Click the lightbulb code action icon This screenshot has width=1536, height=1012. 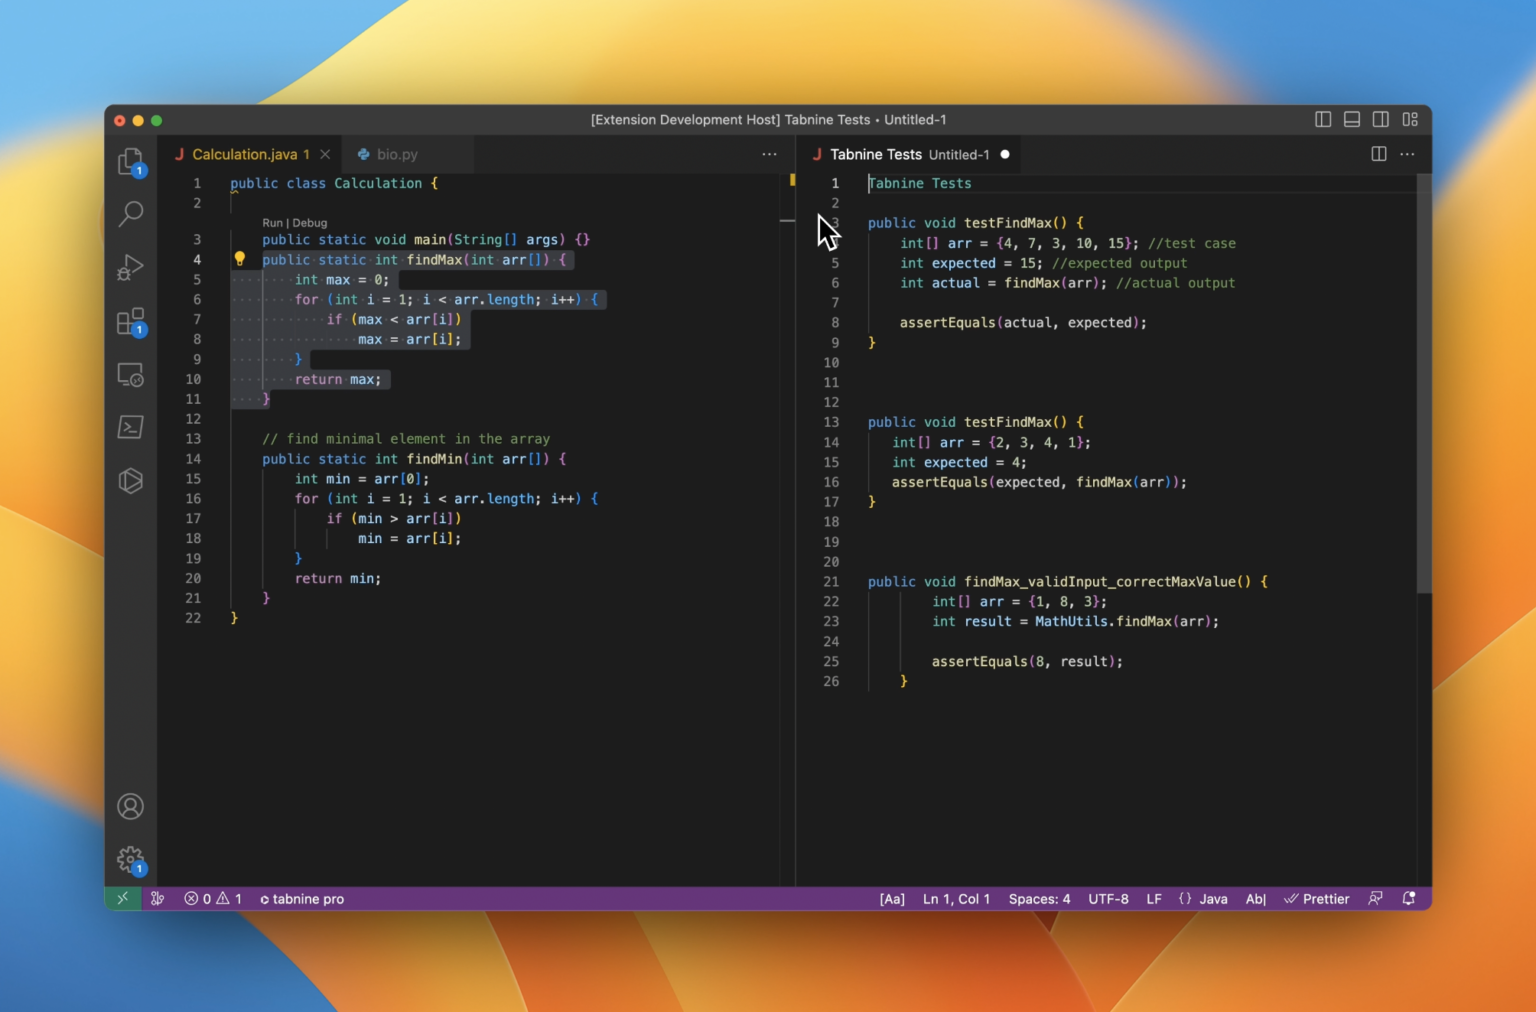[x=240, y=259]
